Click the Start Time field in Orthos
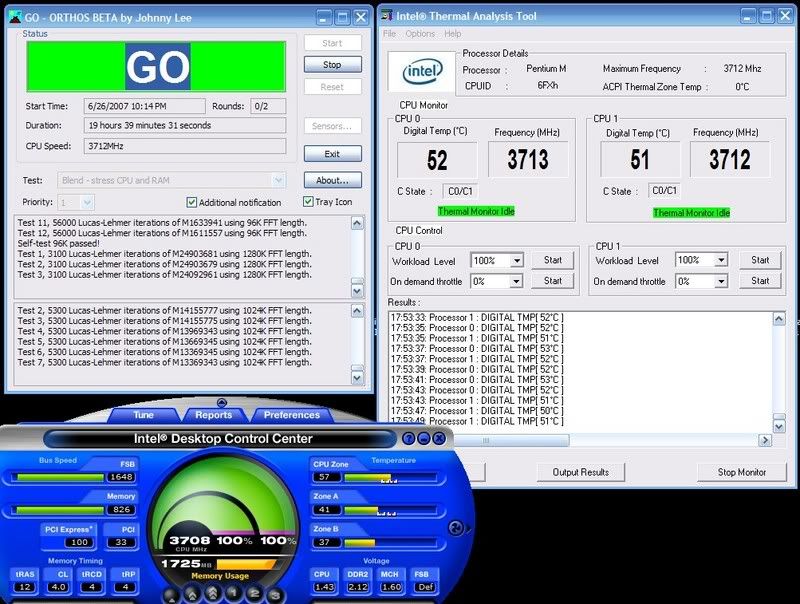This screenshot has height=604, width=800. (x=144, y=107)
